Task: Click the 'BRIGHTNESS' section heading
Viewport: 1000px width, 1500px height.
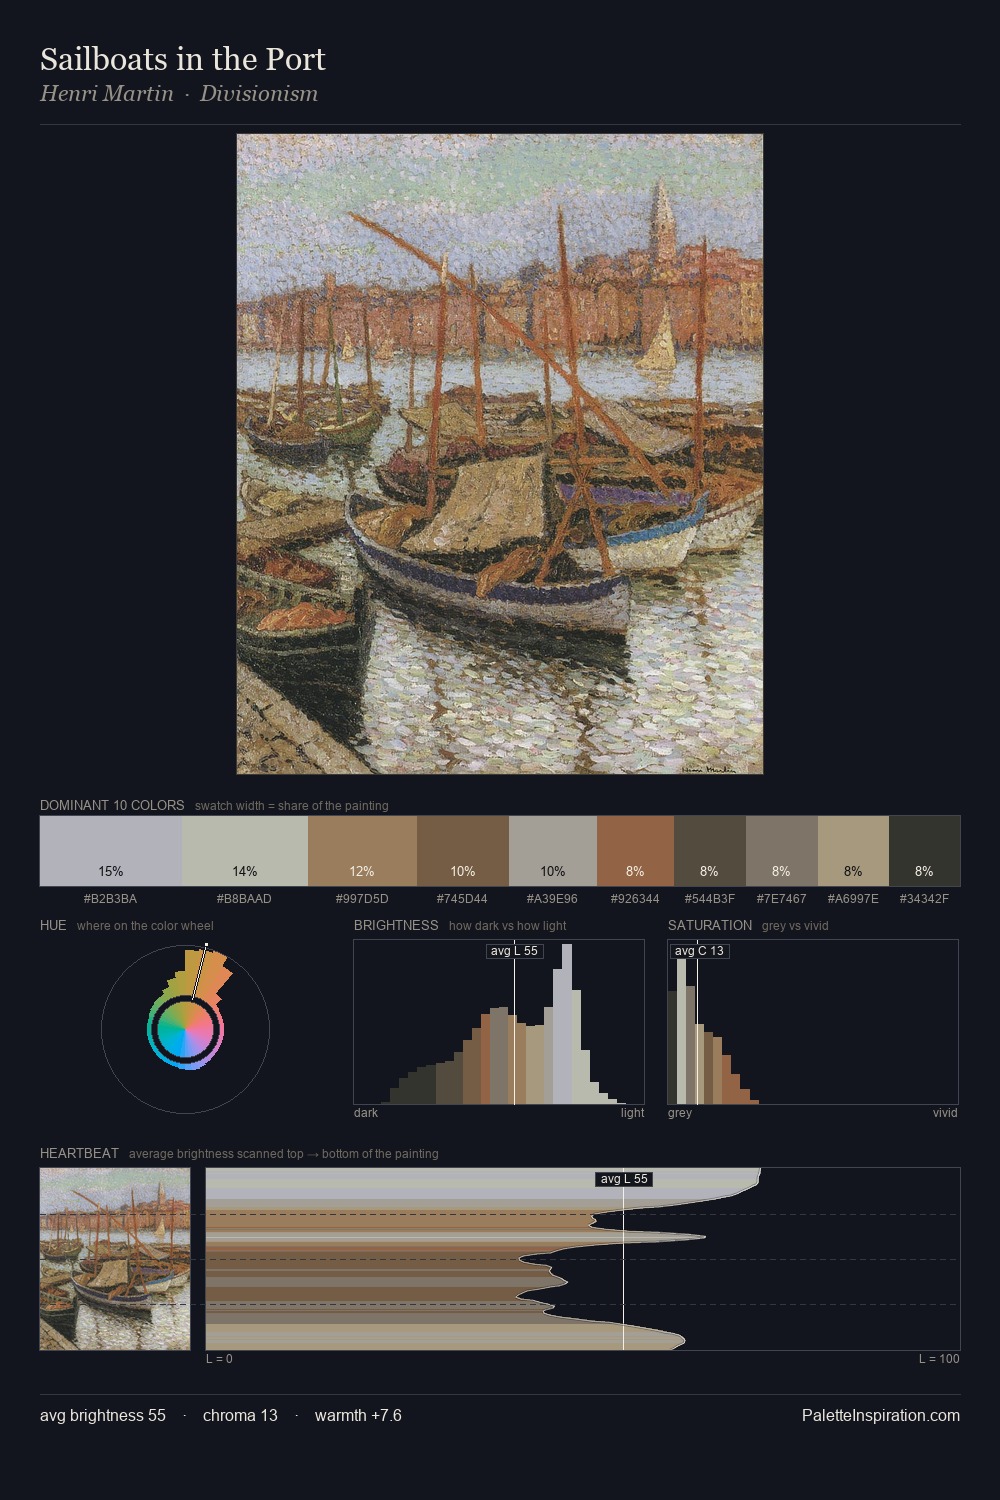Action: pyautogui.click(x=396, y=925)
